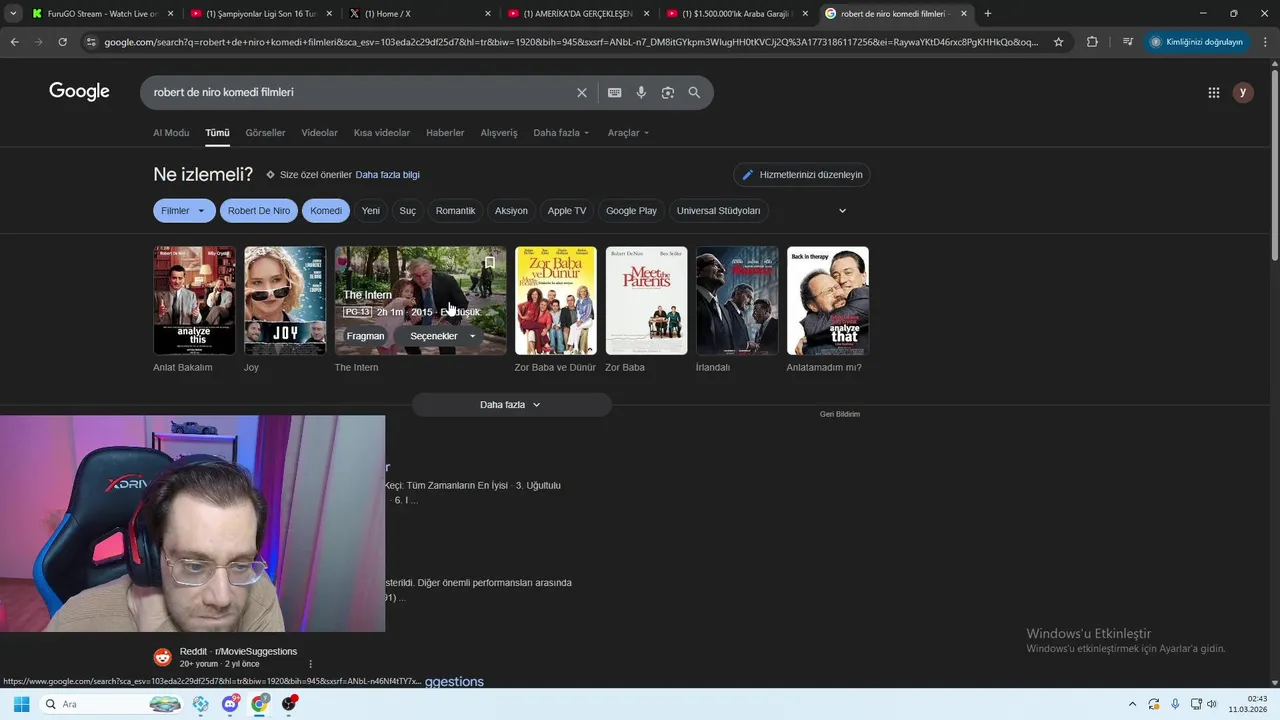Click the taskbar microphone icon
This screenshot has width=1280, height=720.
coord(1175,704)
